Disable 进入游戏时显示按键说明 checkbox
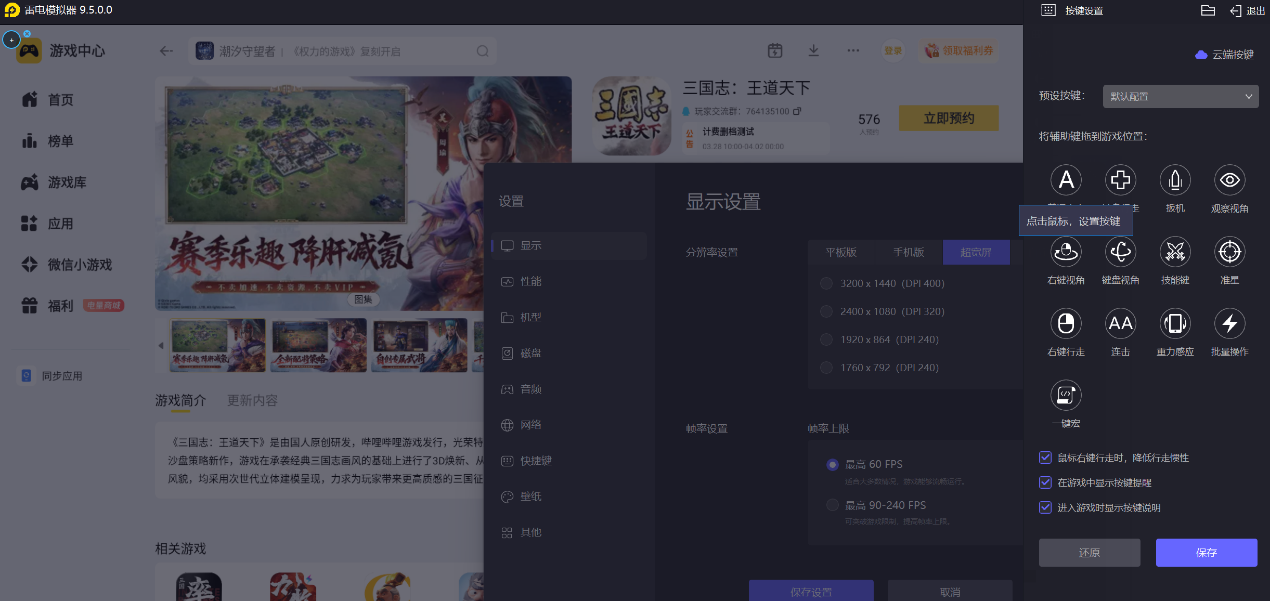 (x=1046, y=508)
